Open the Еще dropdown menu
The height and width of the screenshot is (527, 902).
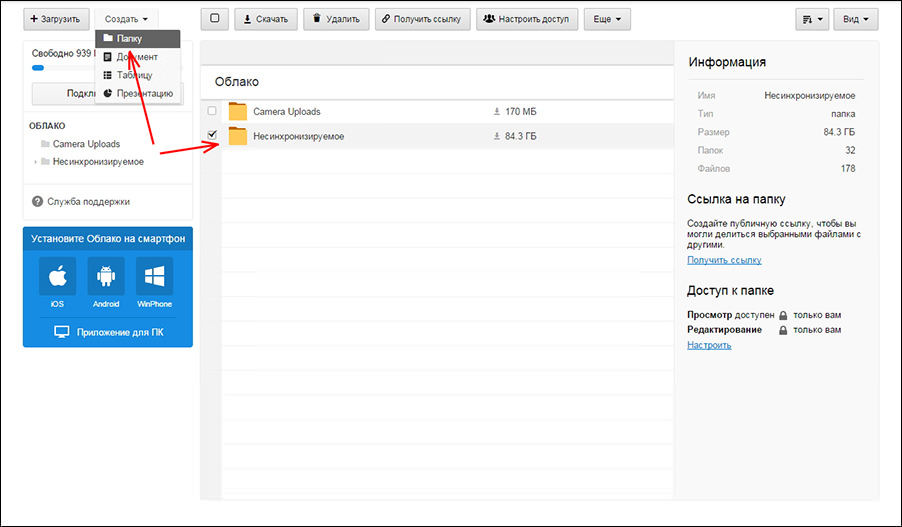(x=608, y=19)
